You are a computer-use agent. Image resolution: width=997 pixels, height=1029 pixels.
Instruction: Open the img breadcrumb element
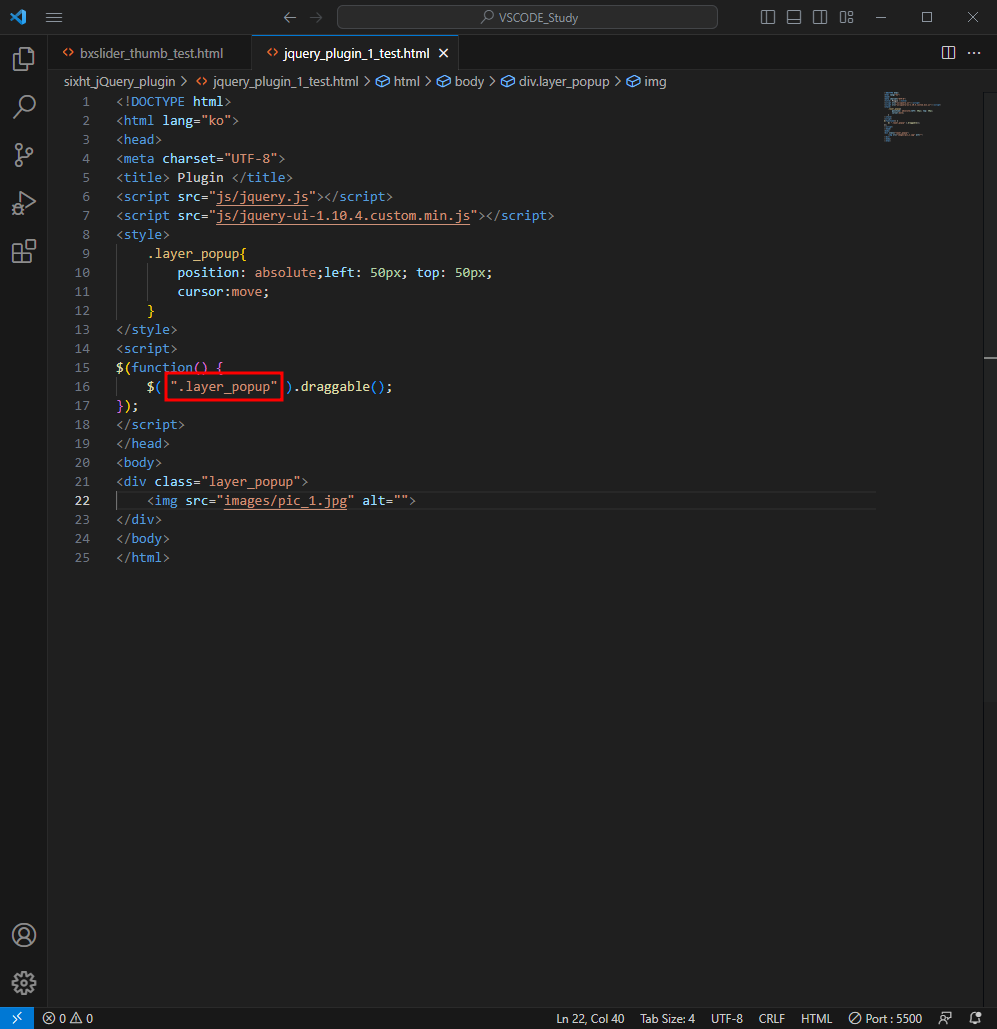pos(647,81)
